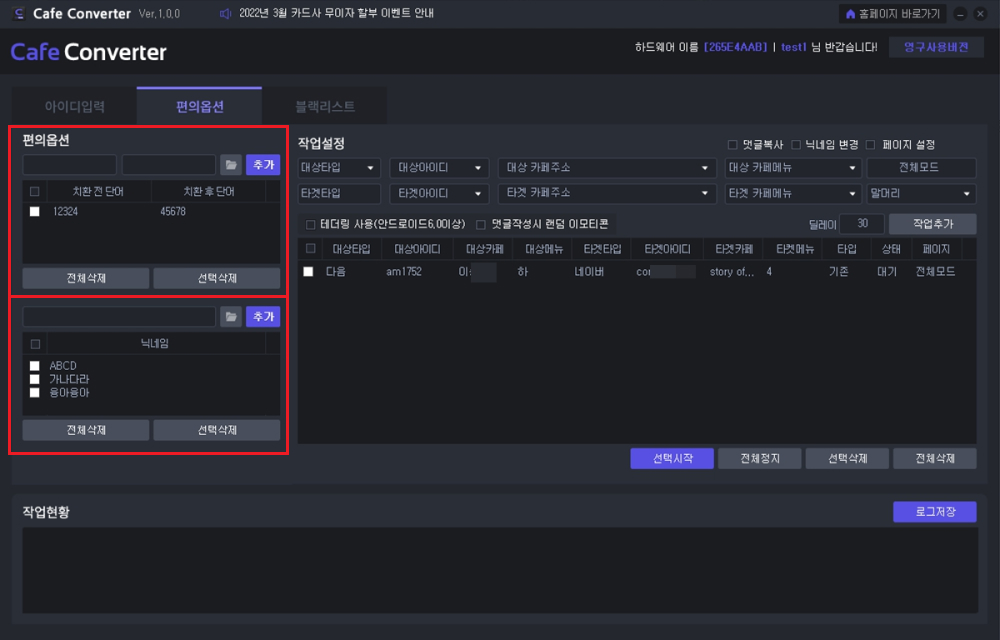Click 전체삭제 below the task table
Viewport: 1000px width, 640px height.
click(x=935, y=458)
